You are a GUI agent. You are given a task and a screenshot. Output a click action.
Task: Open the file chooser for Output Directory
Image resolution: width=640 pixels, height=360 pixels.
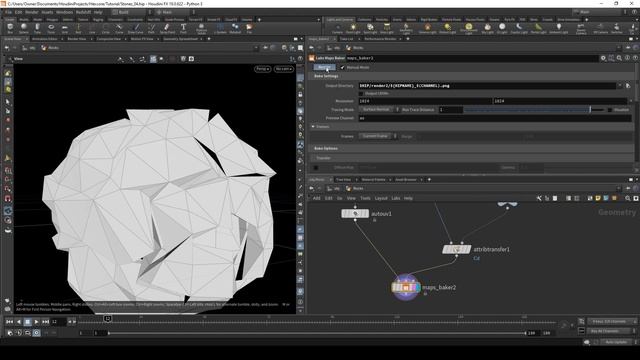pyautogui.click(x=628, y=86)
